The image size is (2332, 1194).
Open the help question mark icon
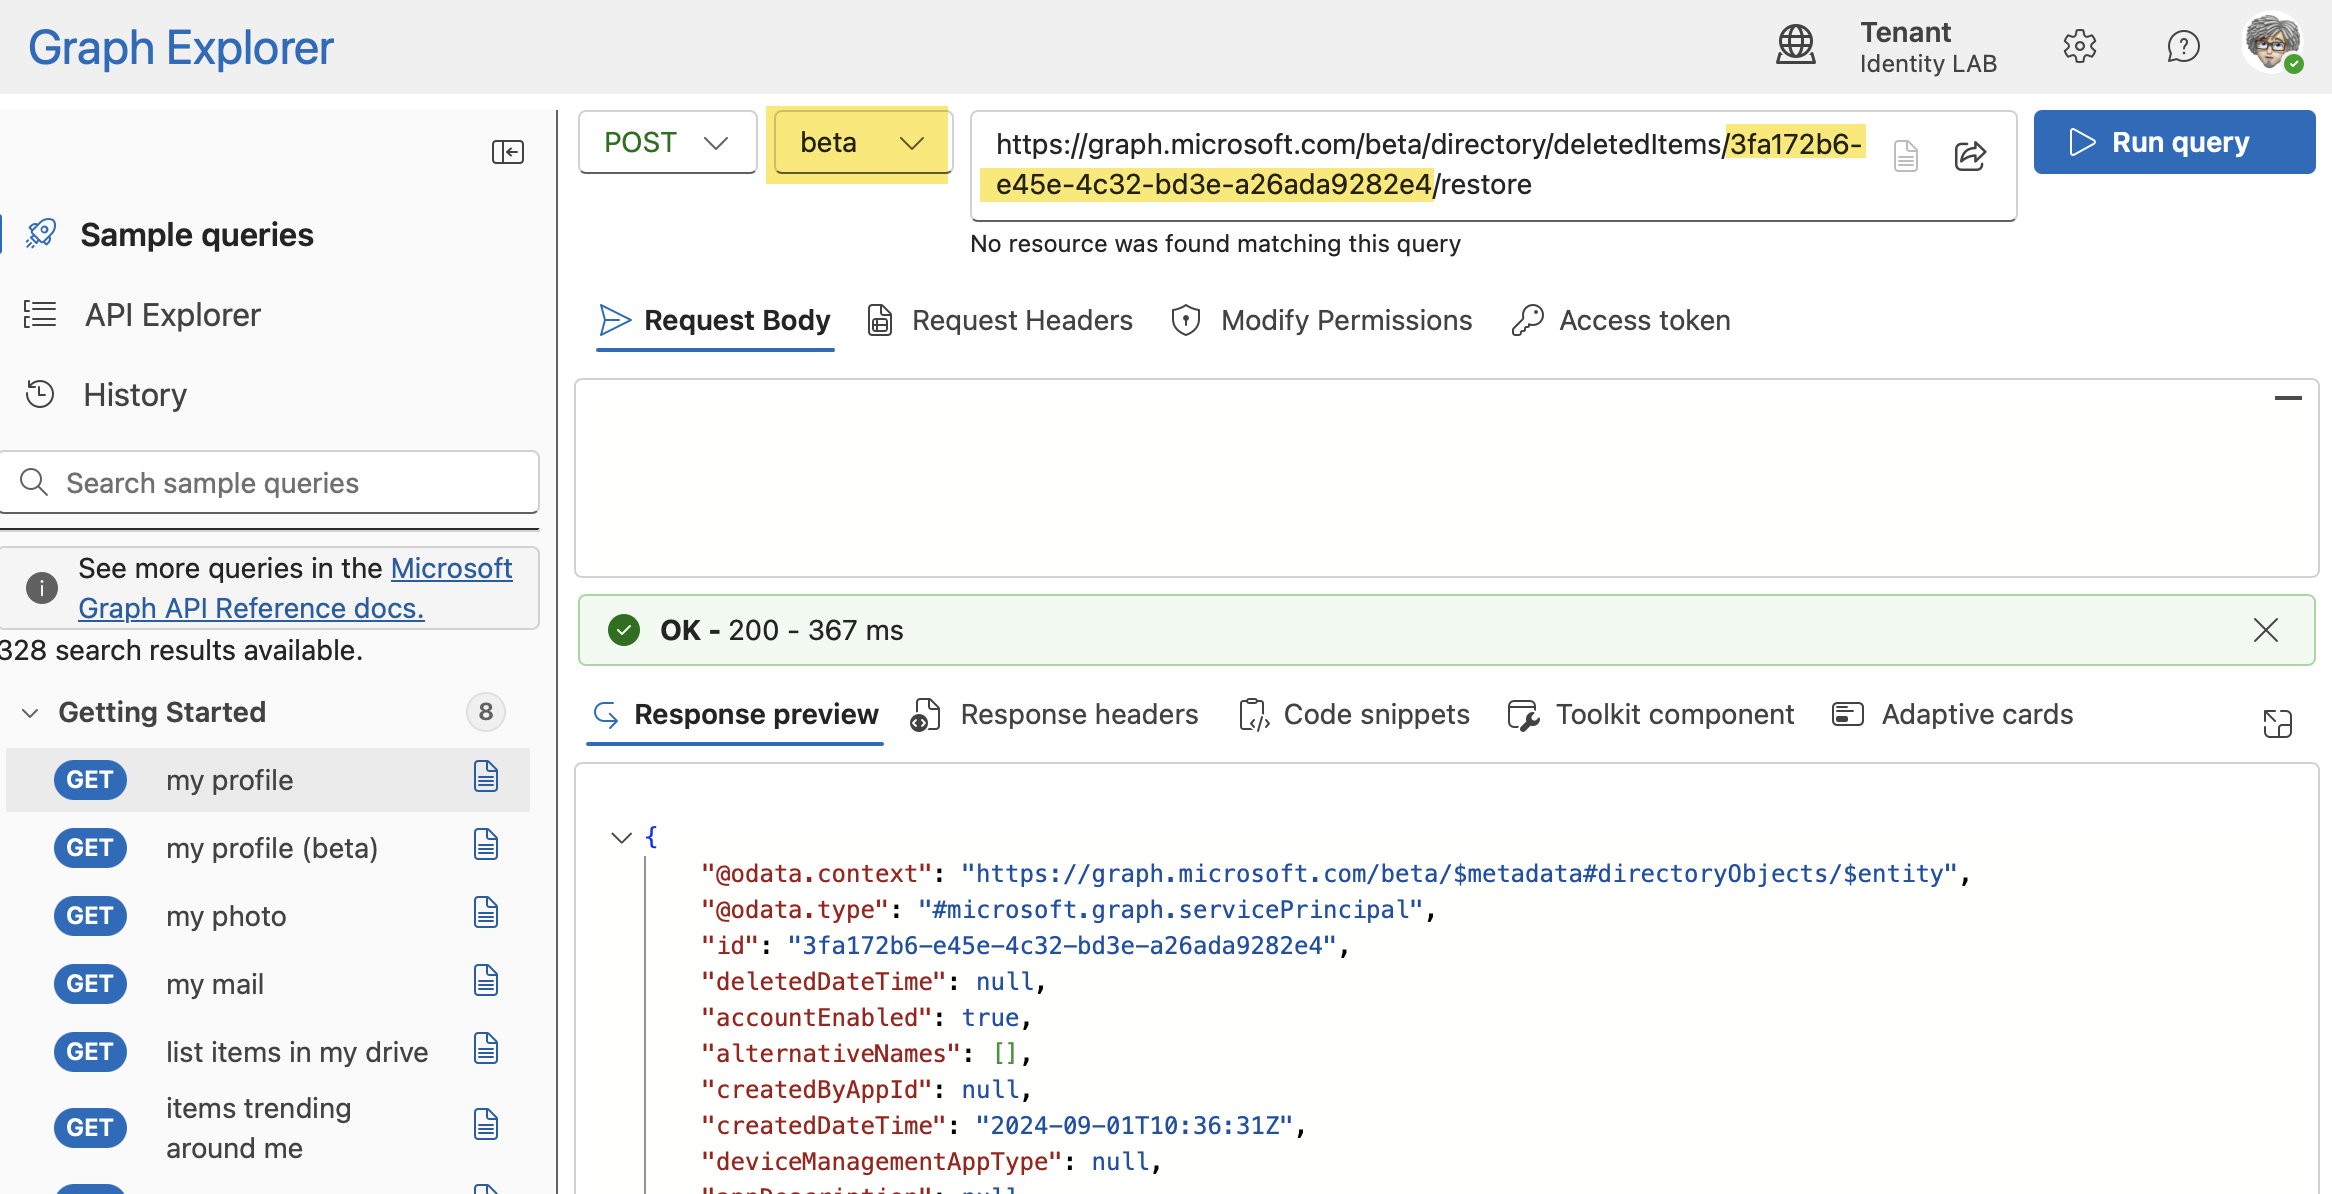tap(2184, 46)
